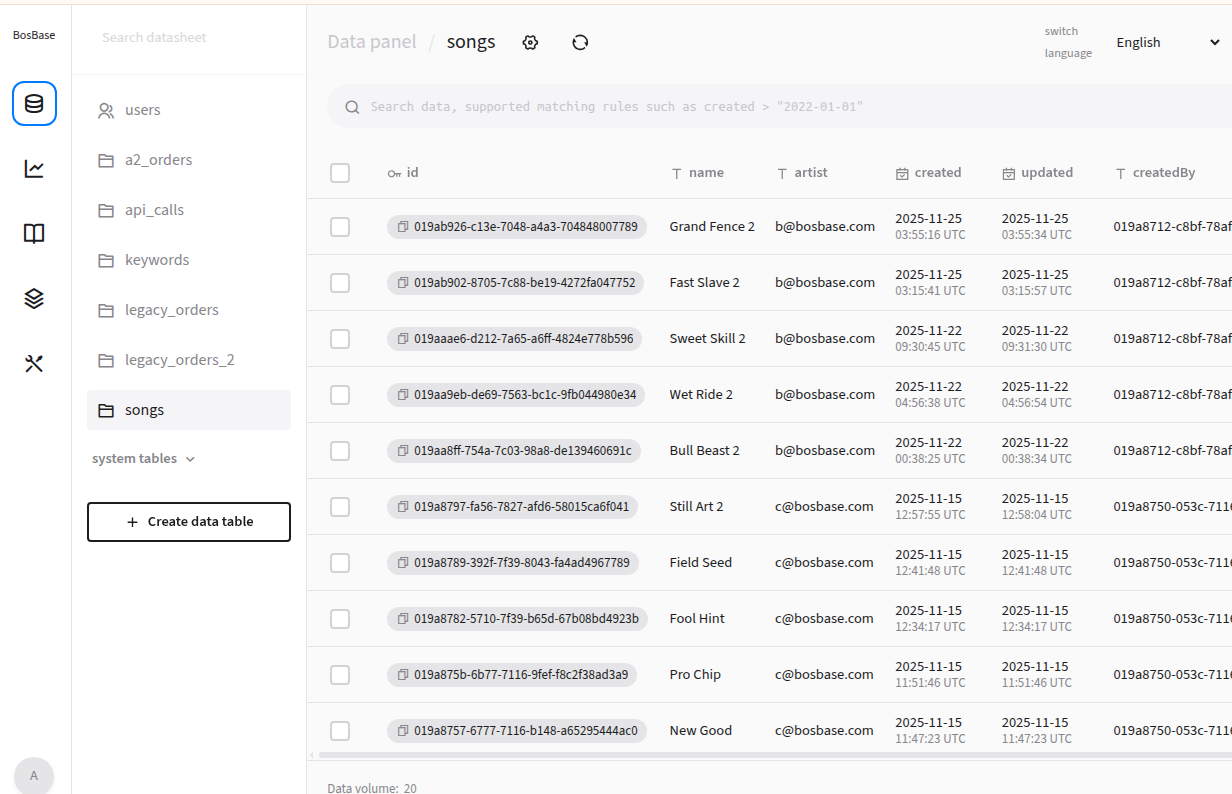Open the English language dropdown
Viewport: 1232px width, 794px height.
pyautogui.click(x=1168, y=42)
